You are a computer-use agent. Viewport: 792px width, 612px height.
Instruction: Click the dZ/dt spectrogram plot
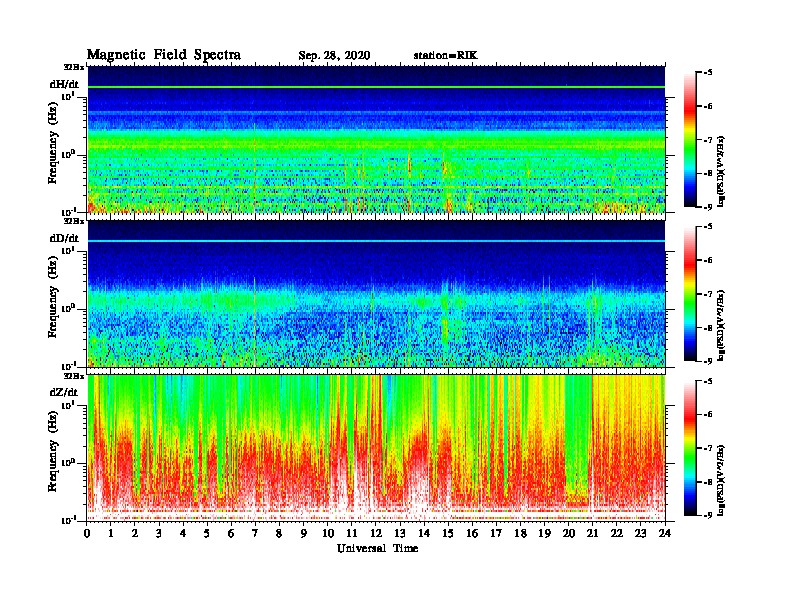(376, 447)
